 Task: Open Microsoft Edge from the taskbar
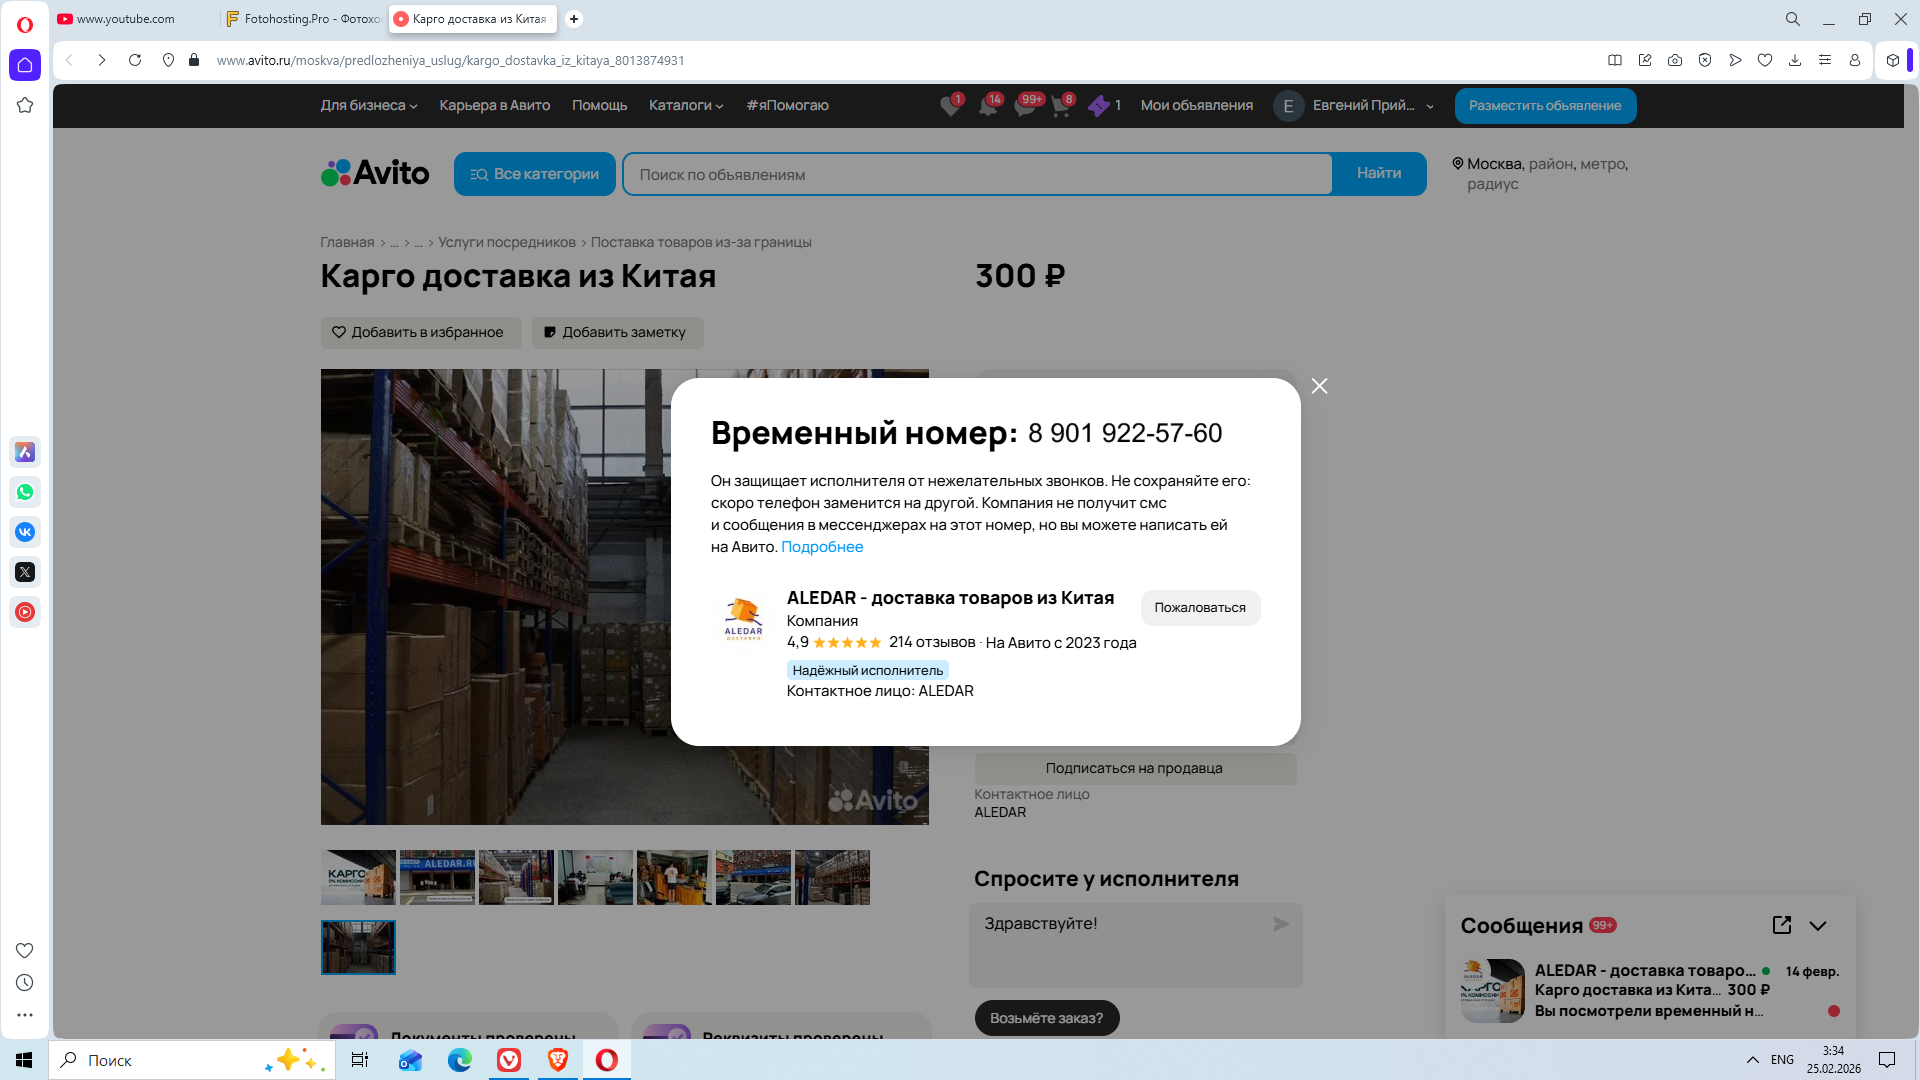click(x=460, y=1060)
